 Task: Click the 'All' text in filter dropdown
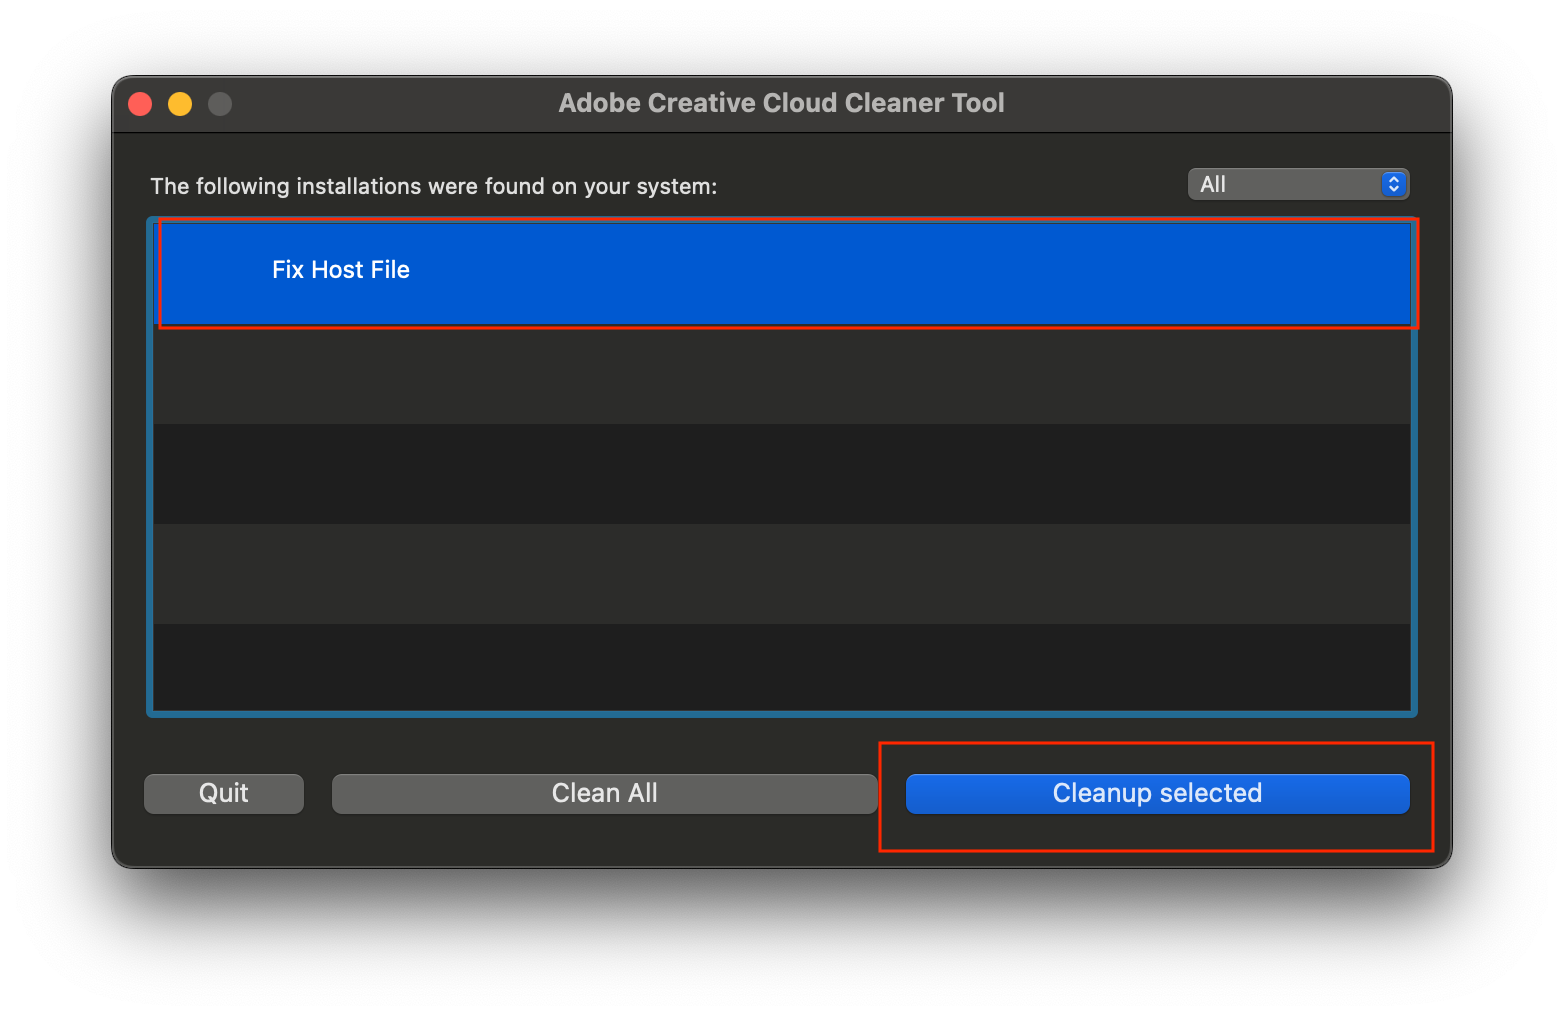tap(1213, 184)
